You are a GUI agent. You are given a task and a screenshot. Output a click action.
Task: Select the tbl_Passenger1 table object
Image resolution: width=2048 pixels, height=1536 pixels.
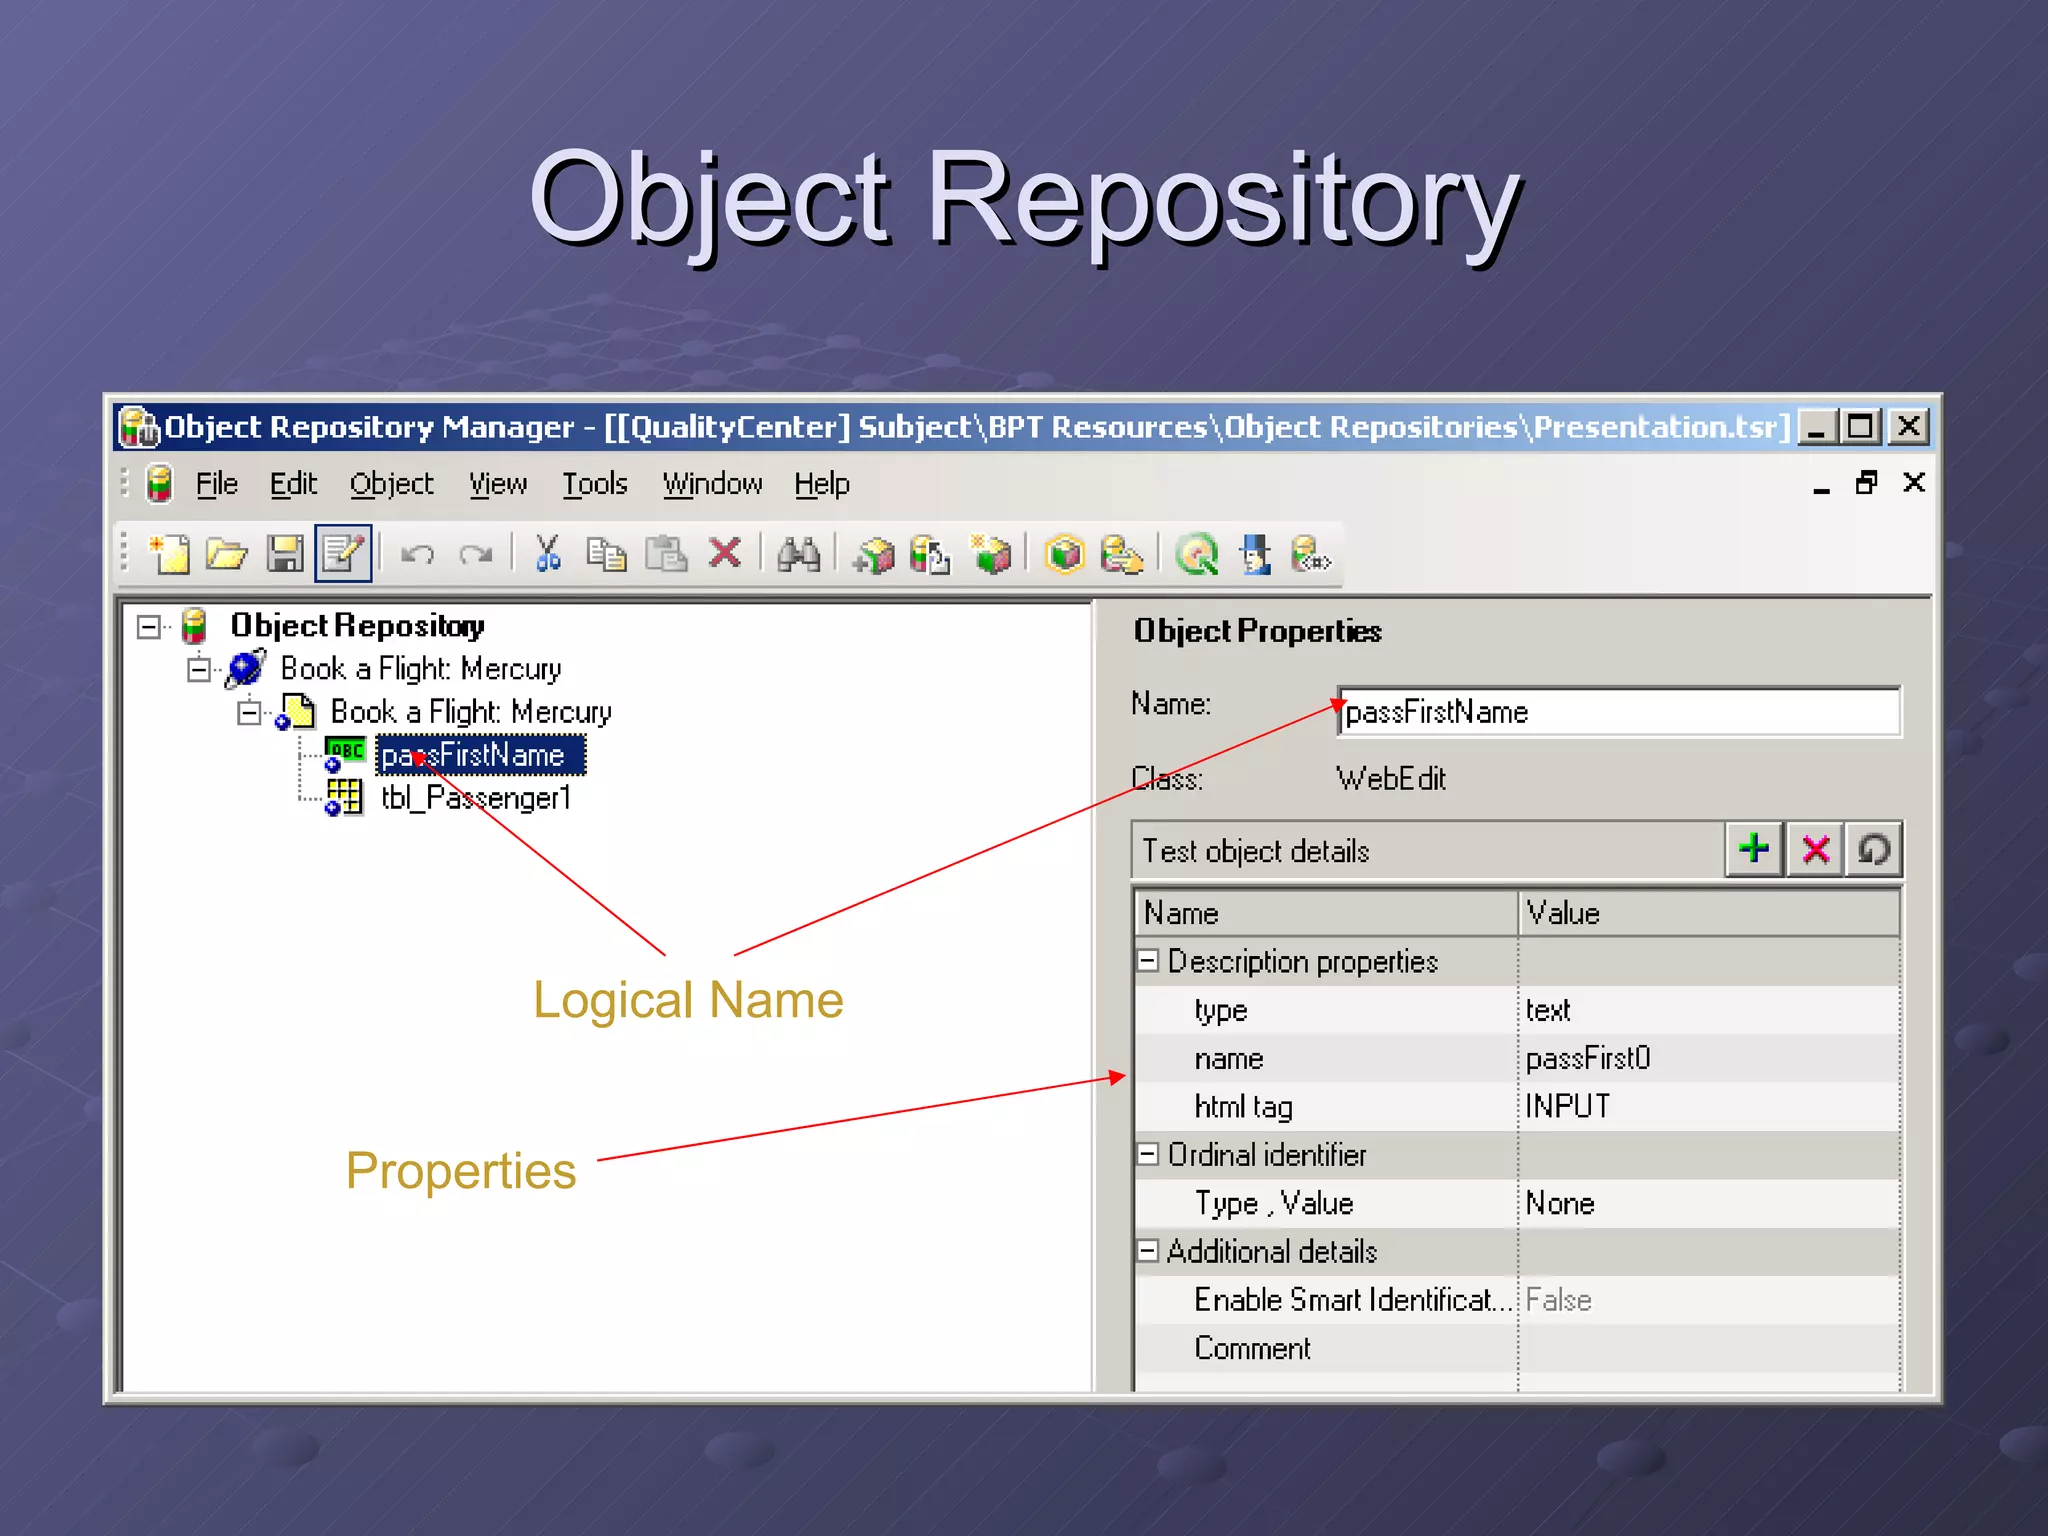[x=476, y=798]
